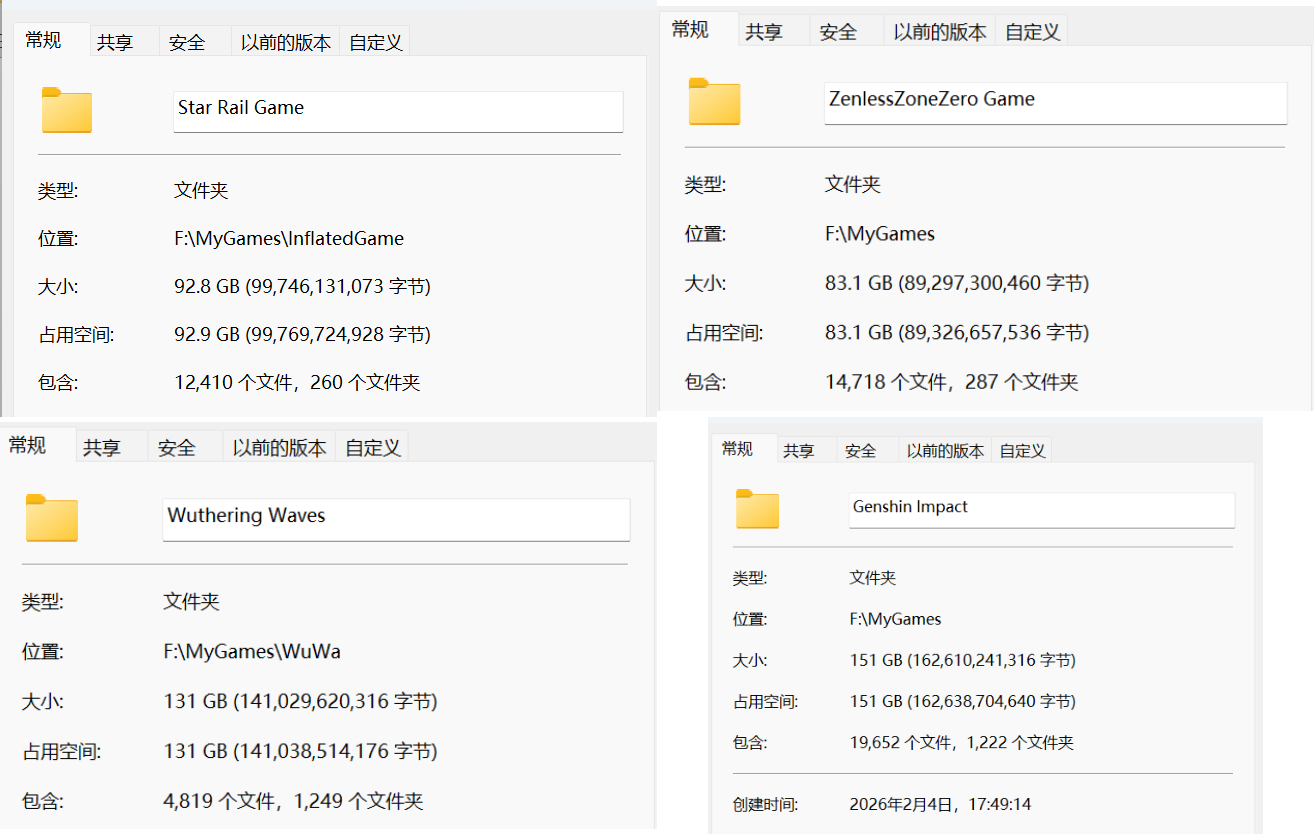Click 文件夹 type value in Star Rail Game window

tap(201, 190)
